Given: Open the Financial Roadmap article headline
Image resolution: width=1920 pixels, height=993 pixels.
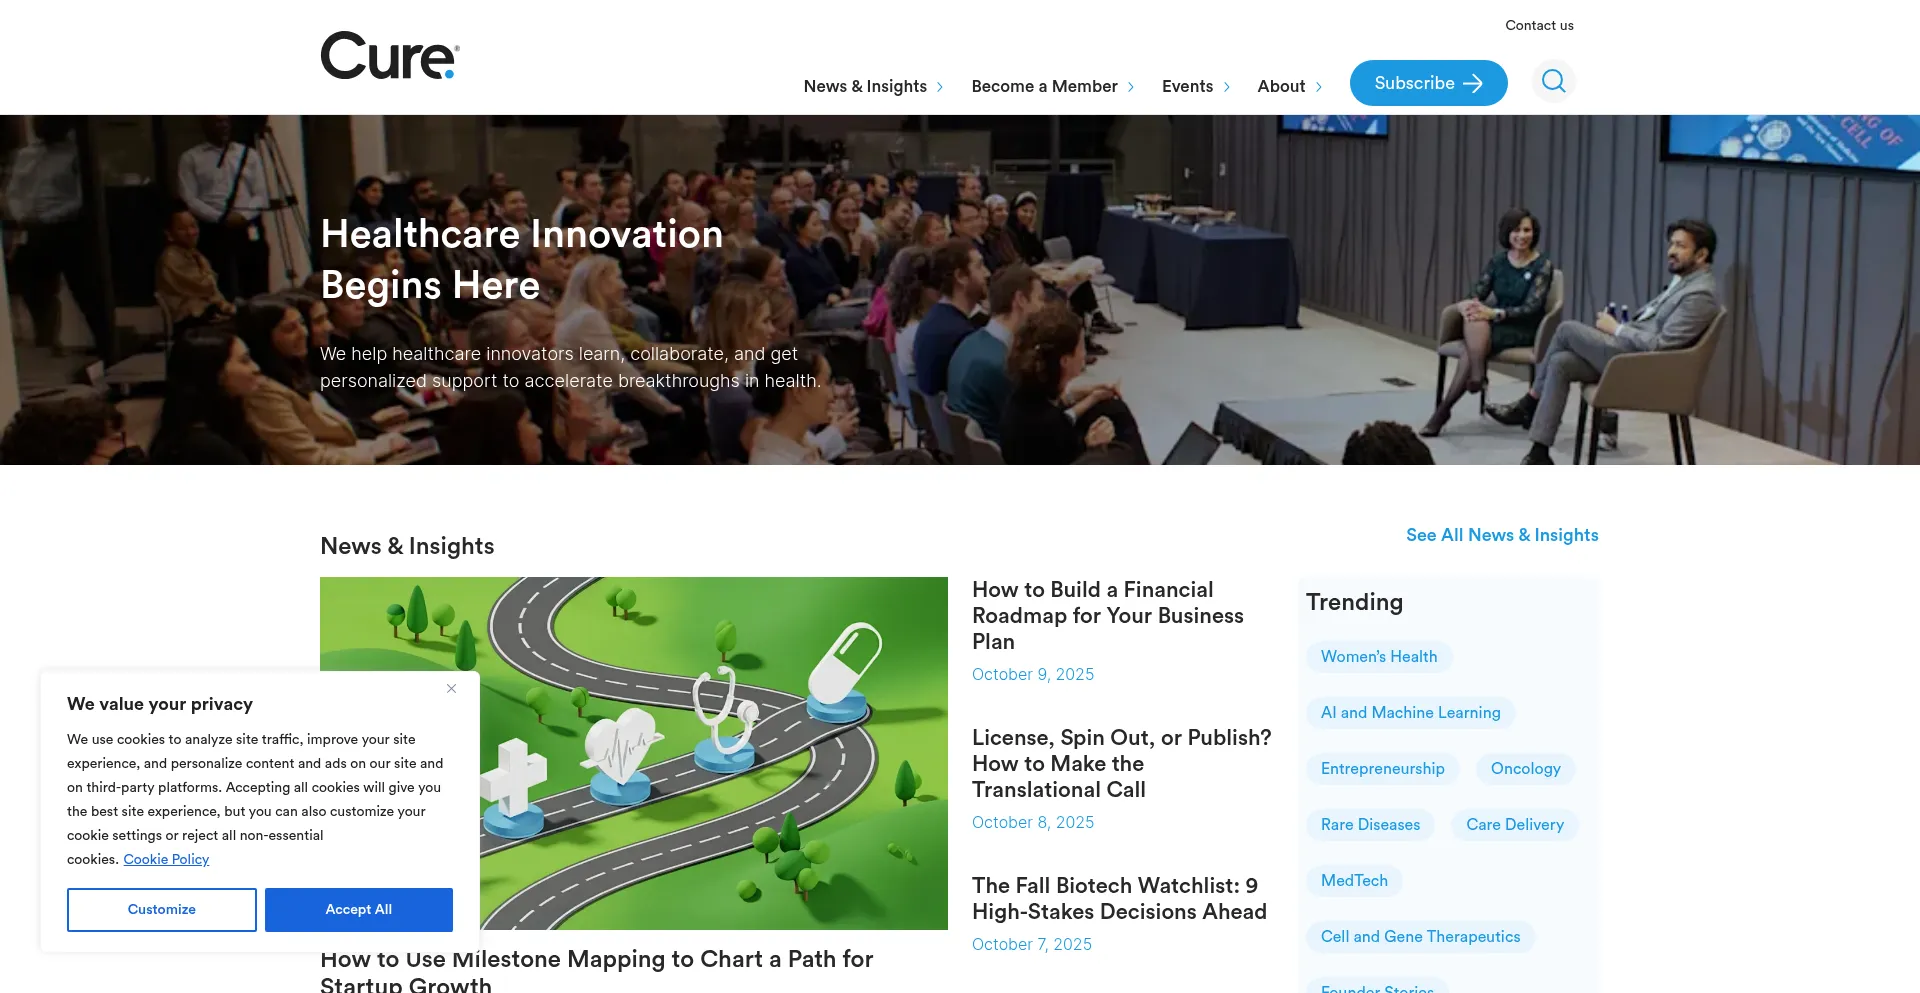Looking at the screenshot, I should click(x=1107, y=615).
